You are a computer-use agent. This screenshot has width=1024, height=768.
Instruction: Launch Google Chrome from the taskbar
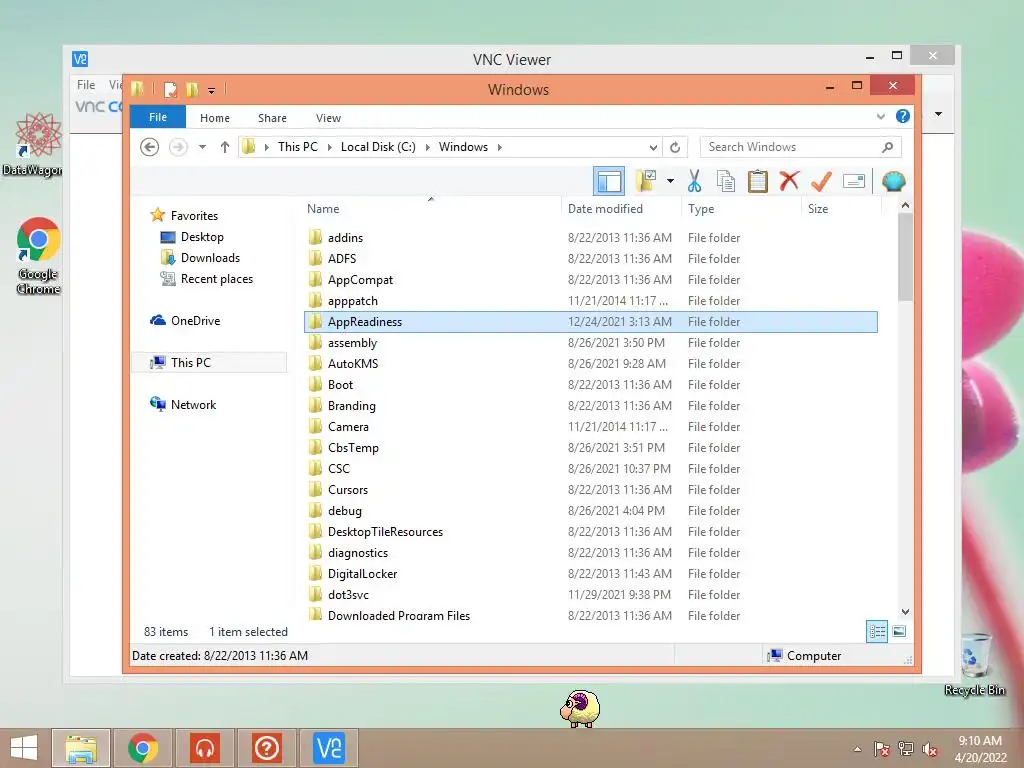(x=143, y=748)
